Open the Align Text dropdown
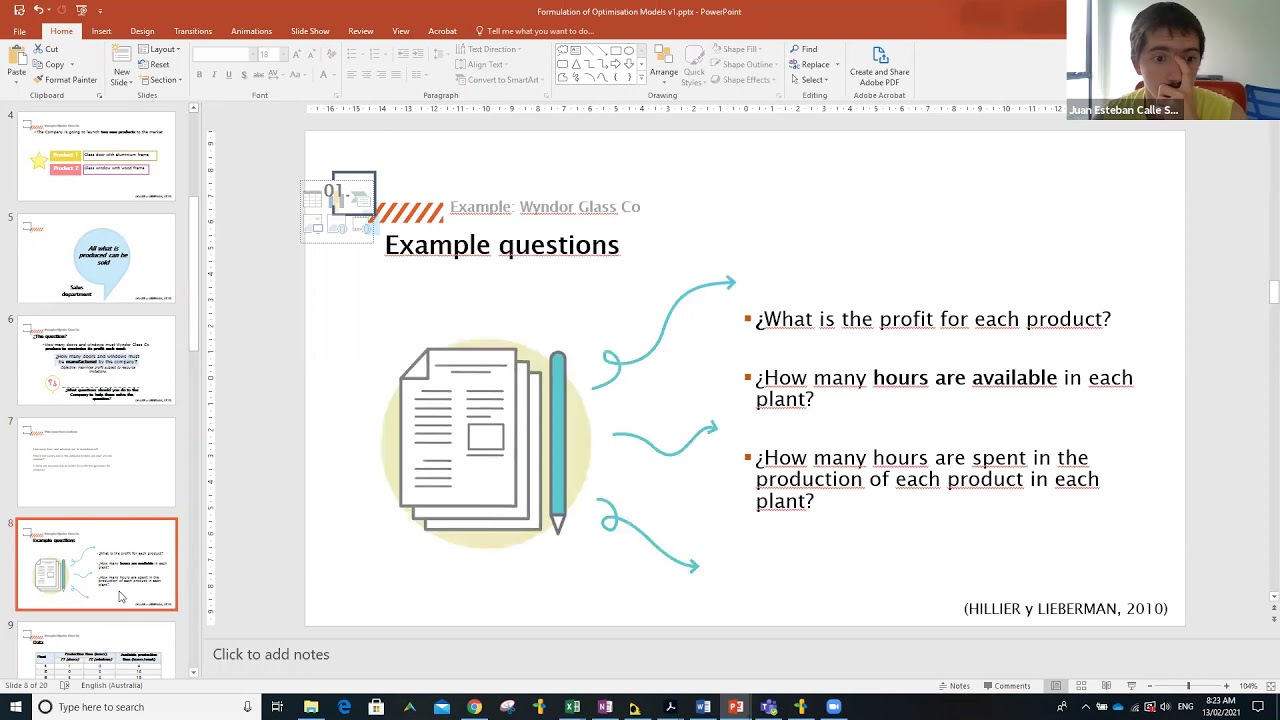Screen dimensions: 1280x720 [x=481, y=65]
